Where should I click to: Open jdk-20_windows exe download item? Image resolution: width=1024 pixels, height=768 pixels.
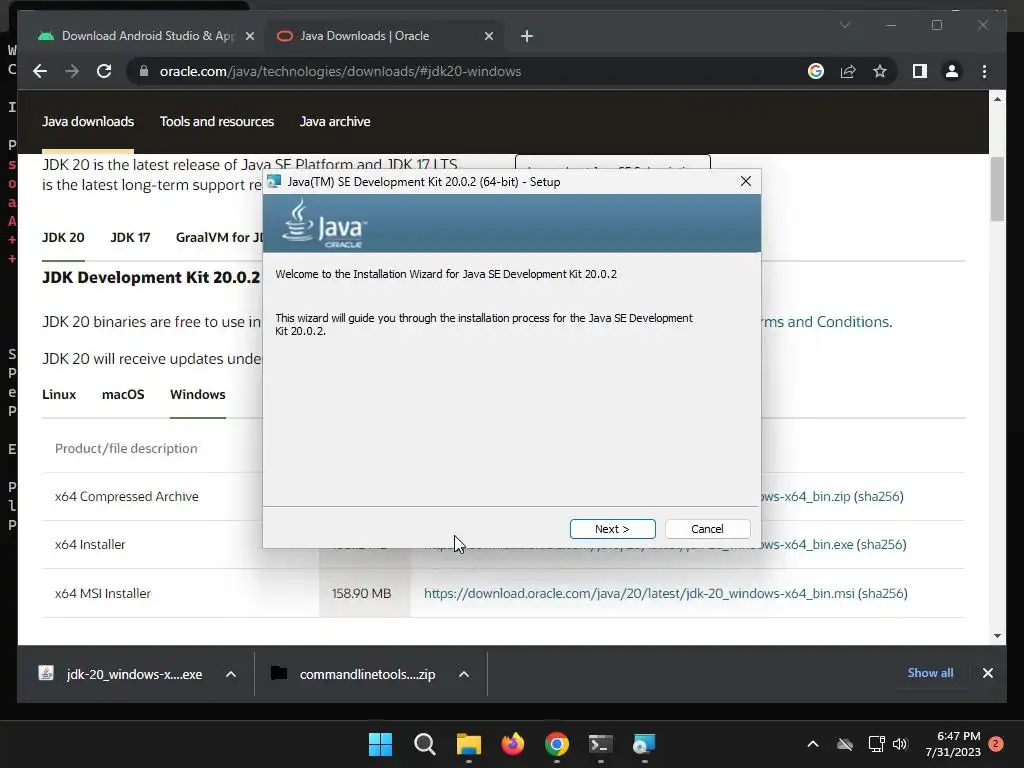[x=121, y=674]
